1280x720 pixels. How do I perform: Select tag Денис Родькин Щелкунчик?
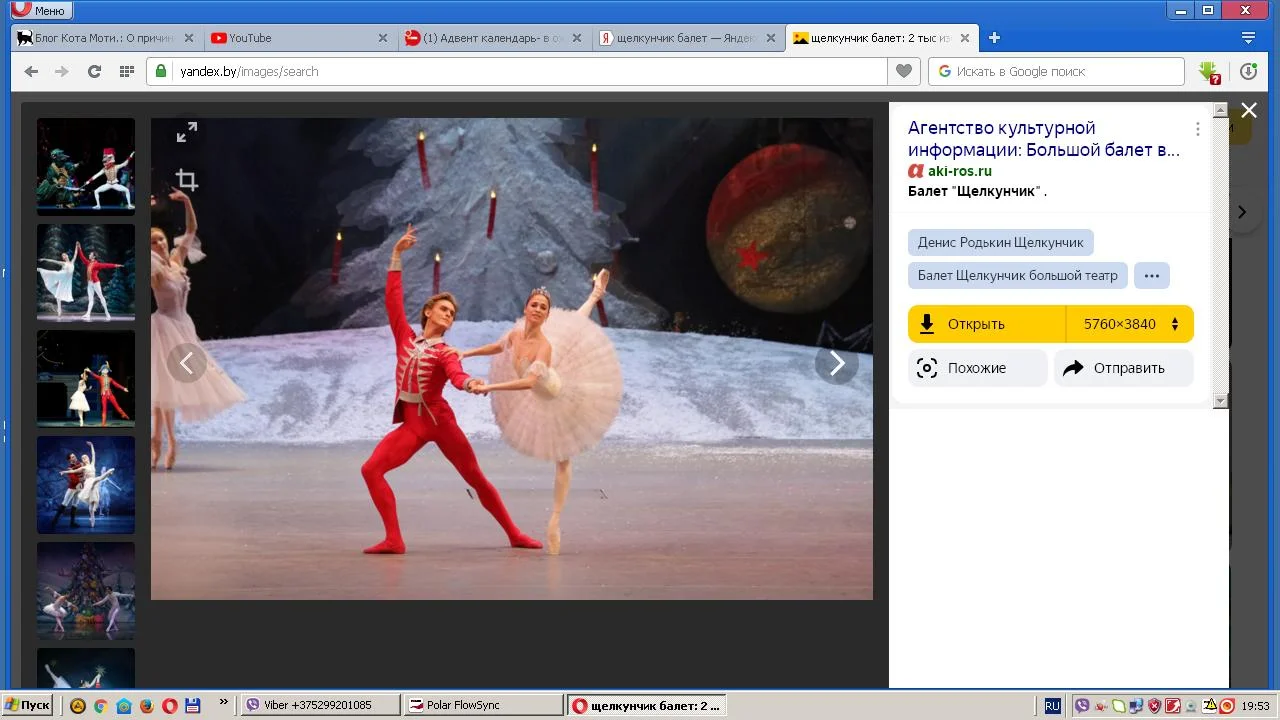click(x=1000, y=242)
